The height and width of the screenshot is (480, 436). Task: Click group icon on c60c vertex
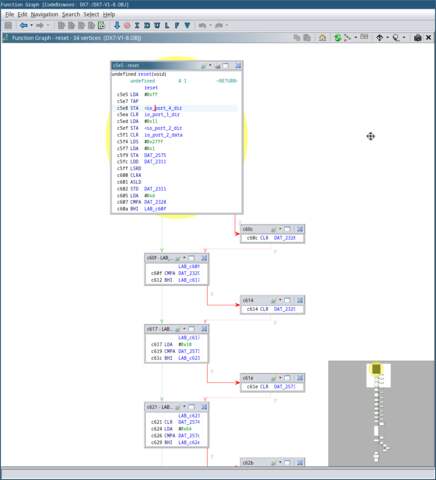[x=300, y=229]
